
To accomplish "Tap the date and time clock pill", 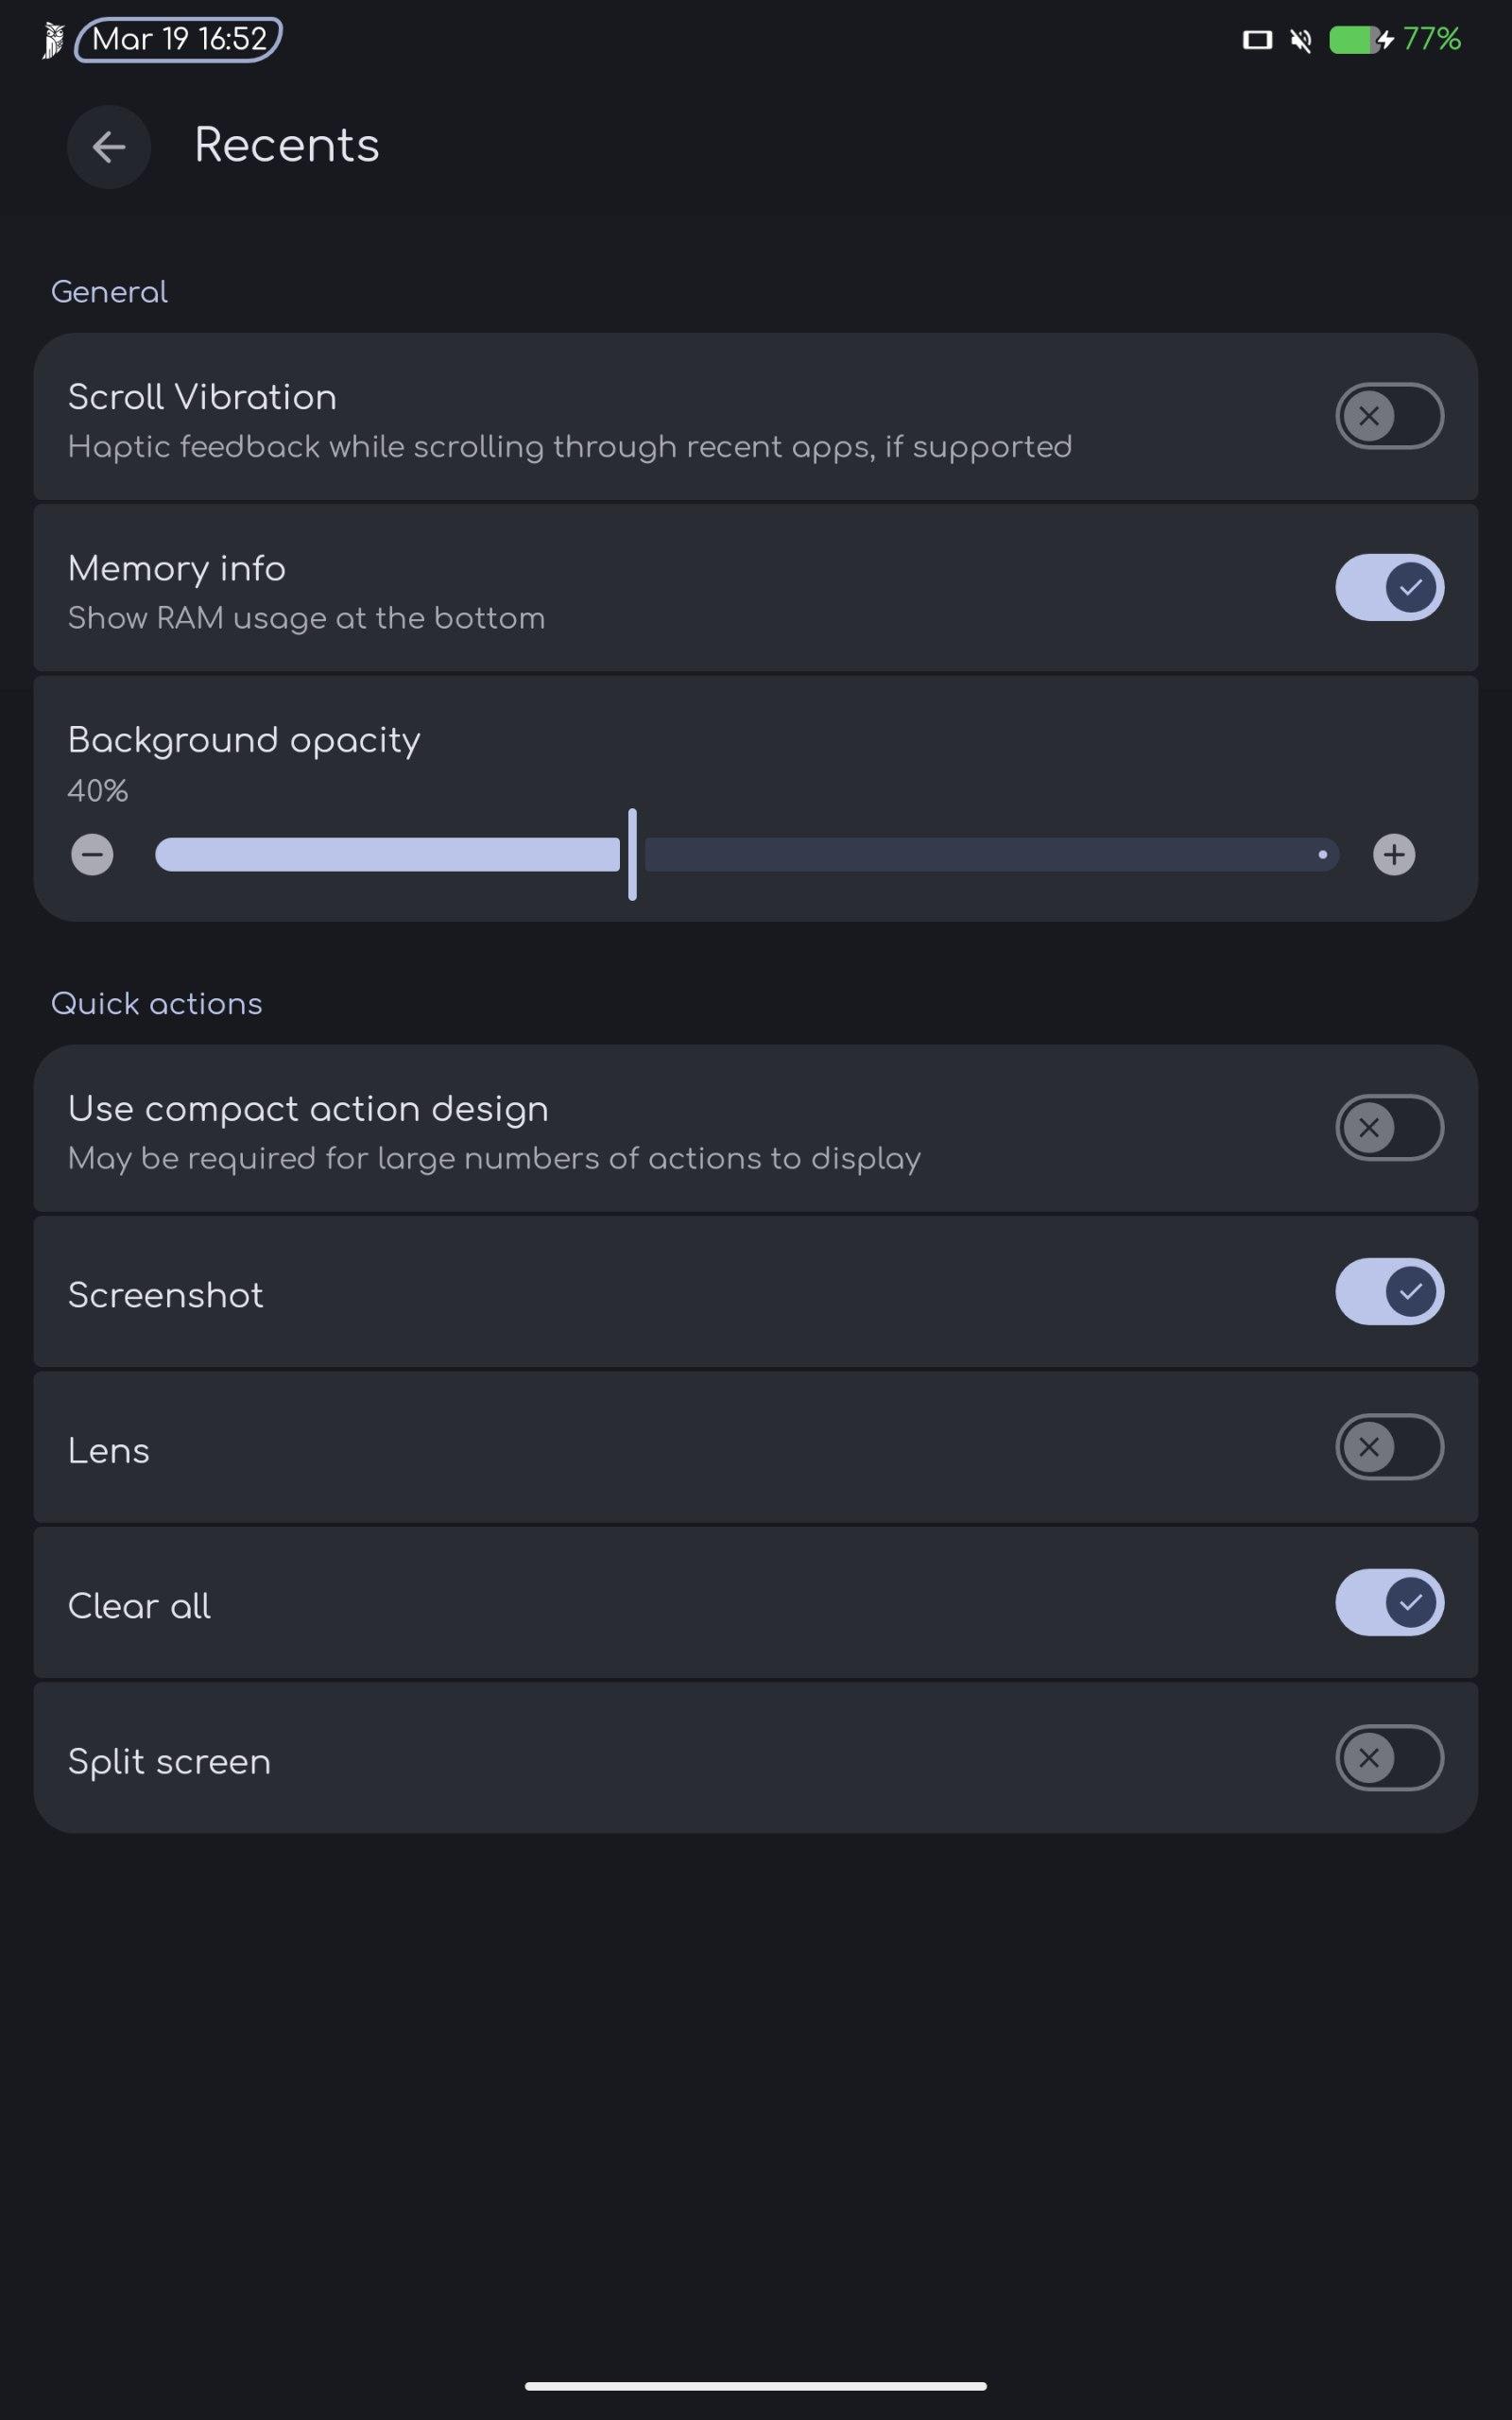I will 179,40.
